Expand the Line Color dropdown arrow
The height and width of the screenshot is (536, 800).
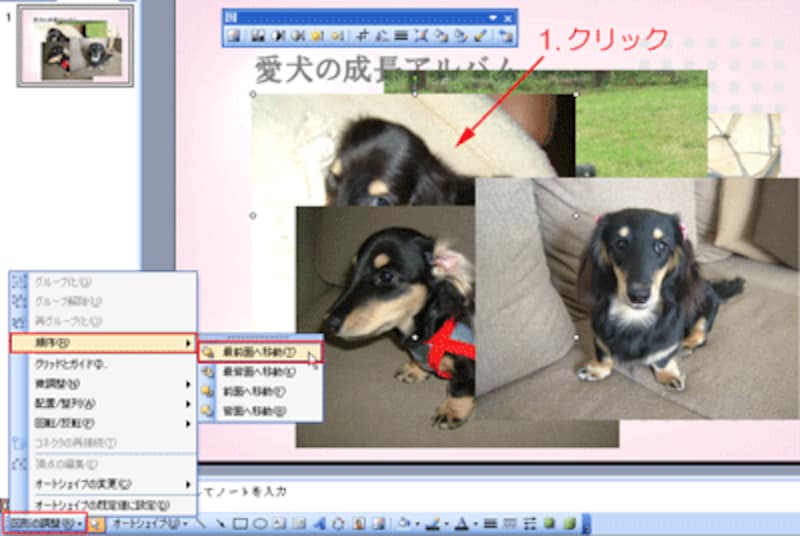(446, 524)
